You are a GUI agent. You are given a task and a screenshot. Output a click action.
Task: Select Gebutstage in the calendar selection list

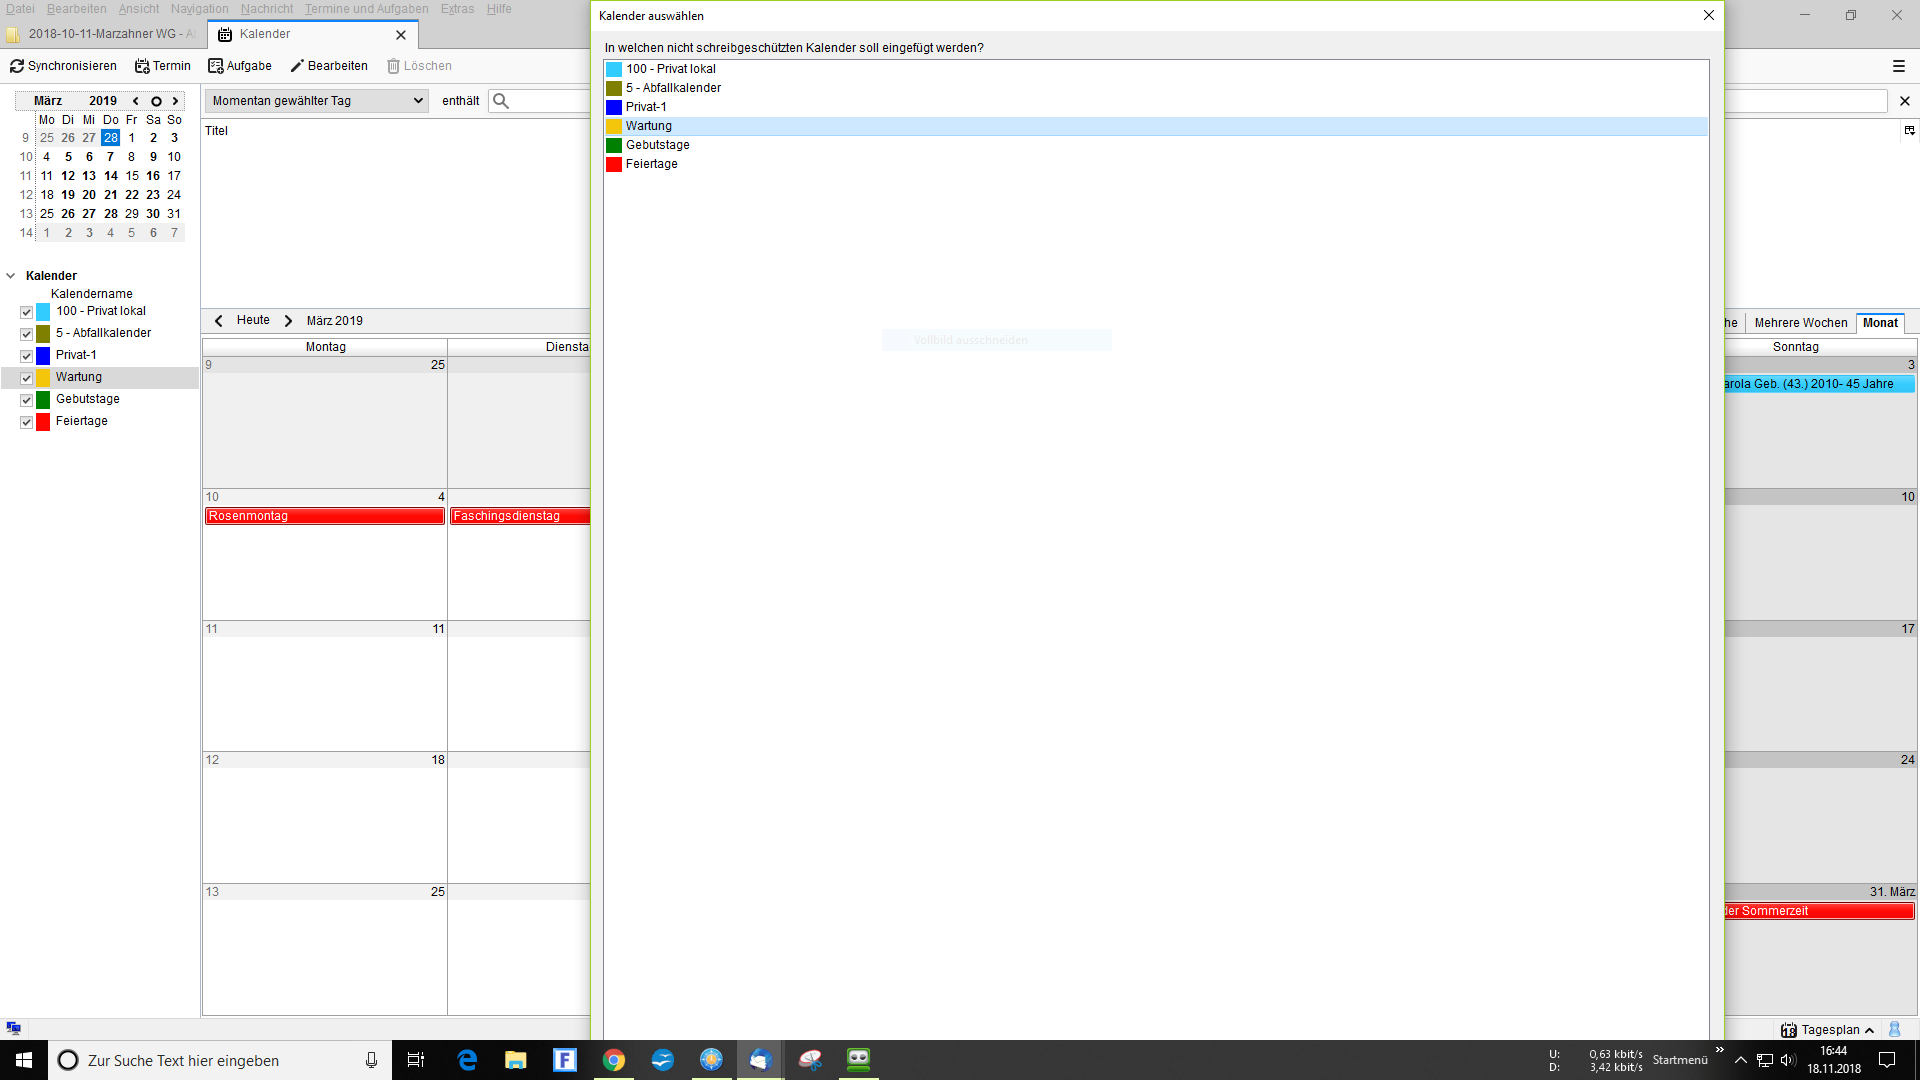tap(657, 145)
